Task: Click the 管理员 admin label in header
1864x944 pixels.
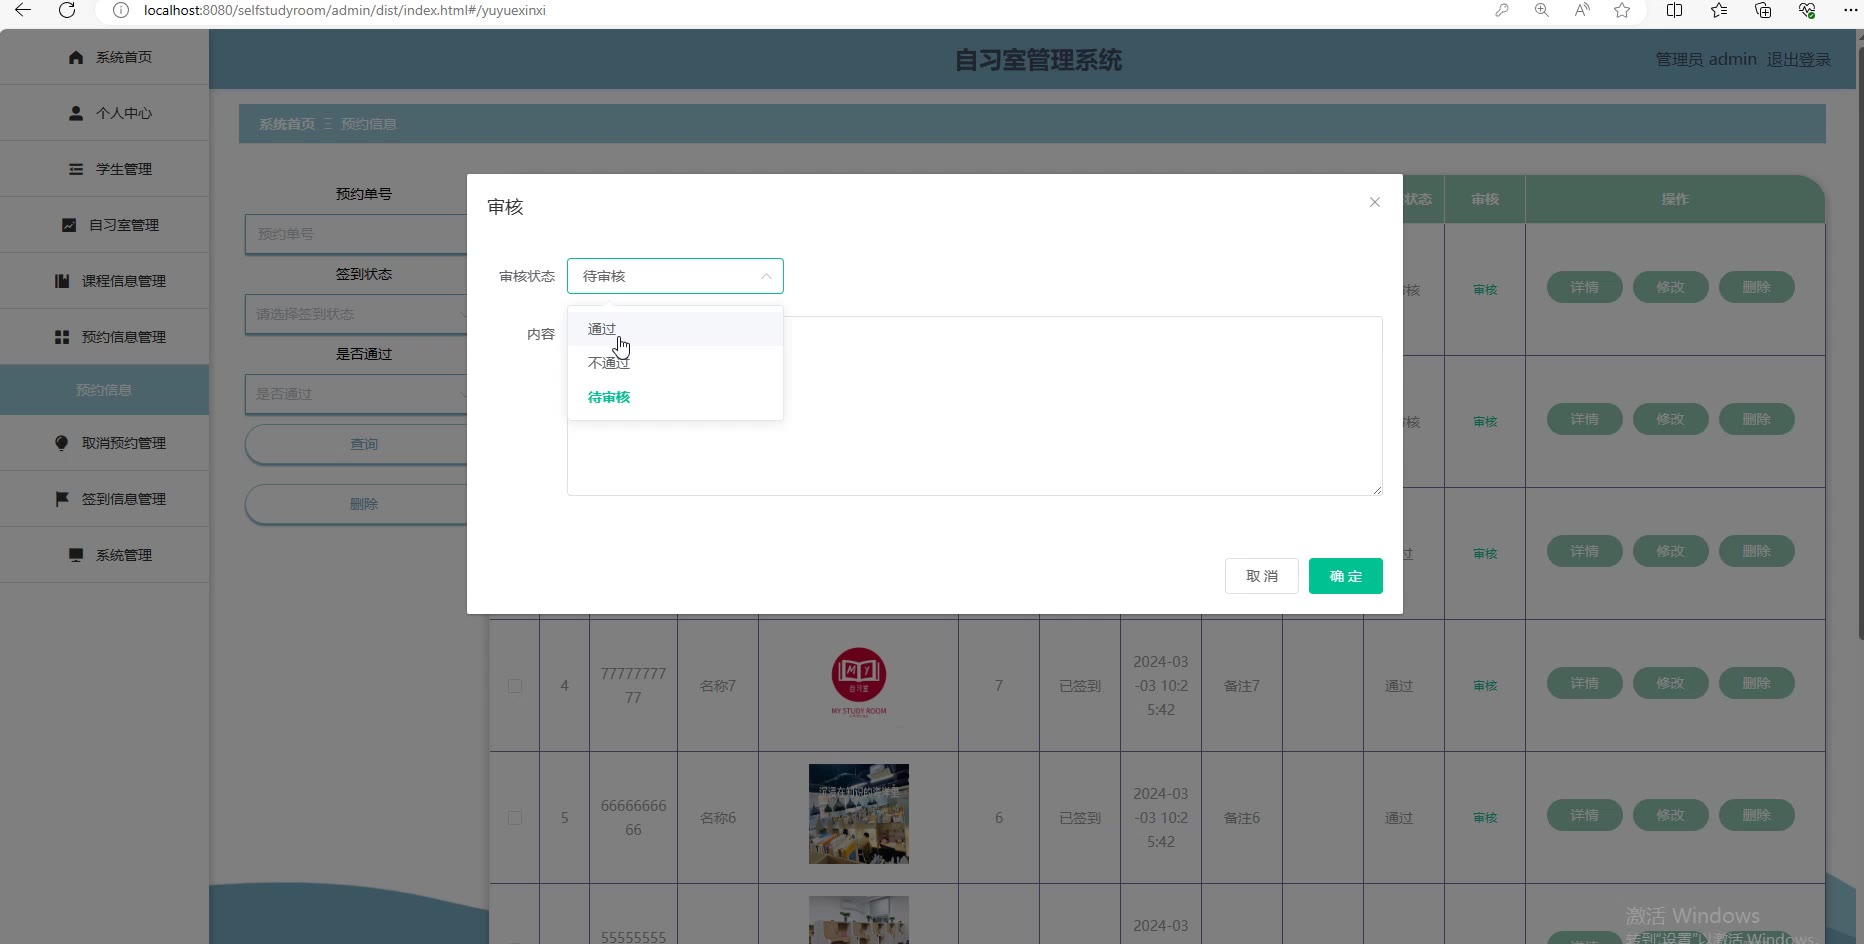Action: click(1706, 60)
